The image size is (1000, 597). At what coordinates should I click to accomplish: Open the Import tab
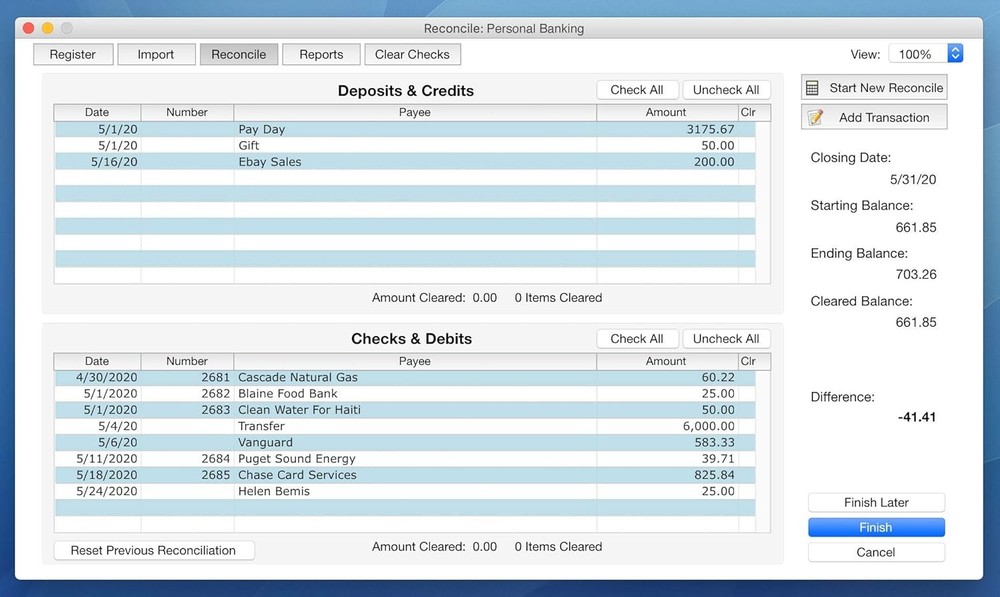pos(156,54)
